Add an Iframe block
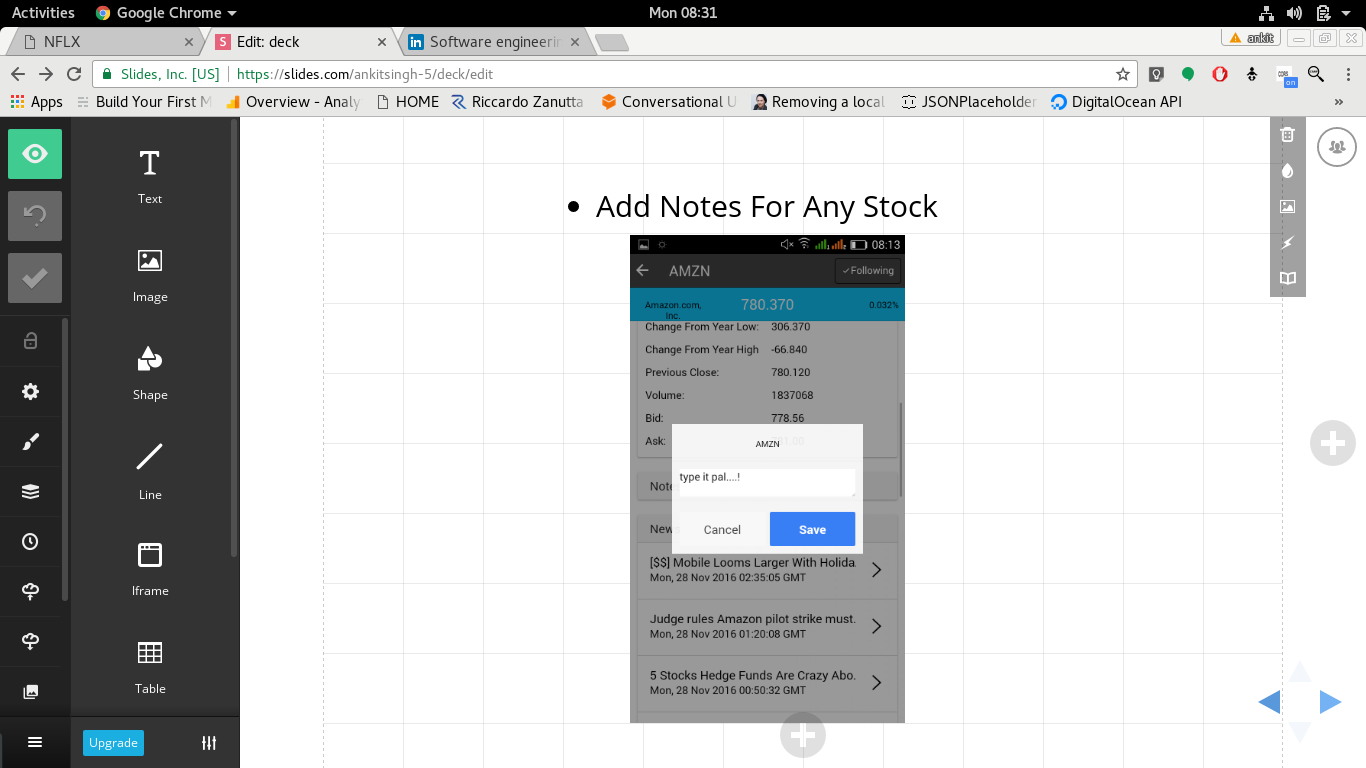 (x=150, y=568)
